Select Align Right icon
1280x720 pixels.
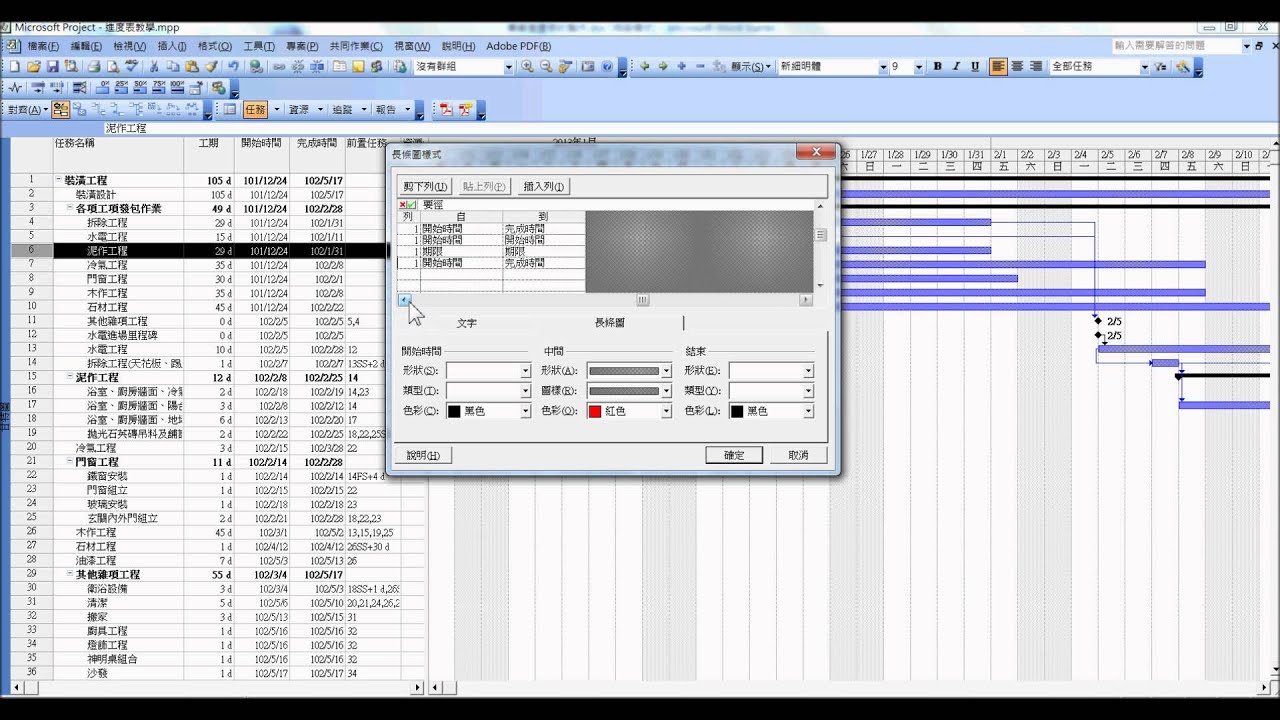(1036, 66)
